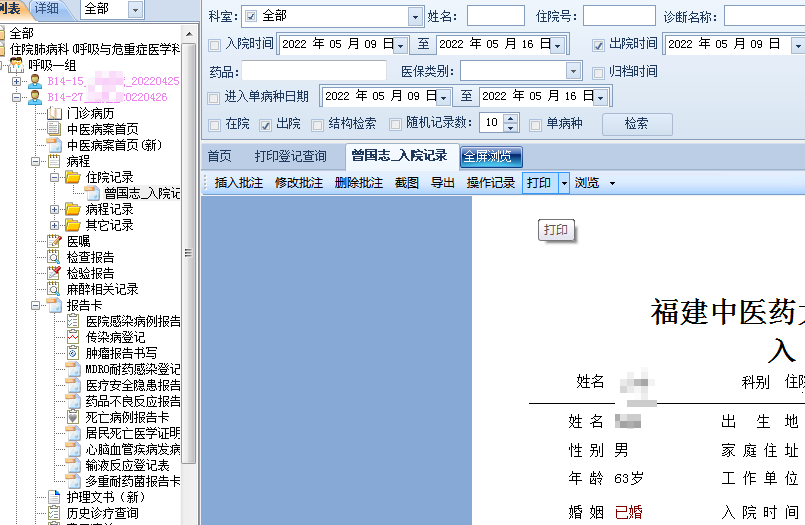This screenshot has height=525, width=805.
Task: Open the 浏览 toolbar menu
Action: point(594,183)
